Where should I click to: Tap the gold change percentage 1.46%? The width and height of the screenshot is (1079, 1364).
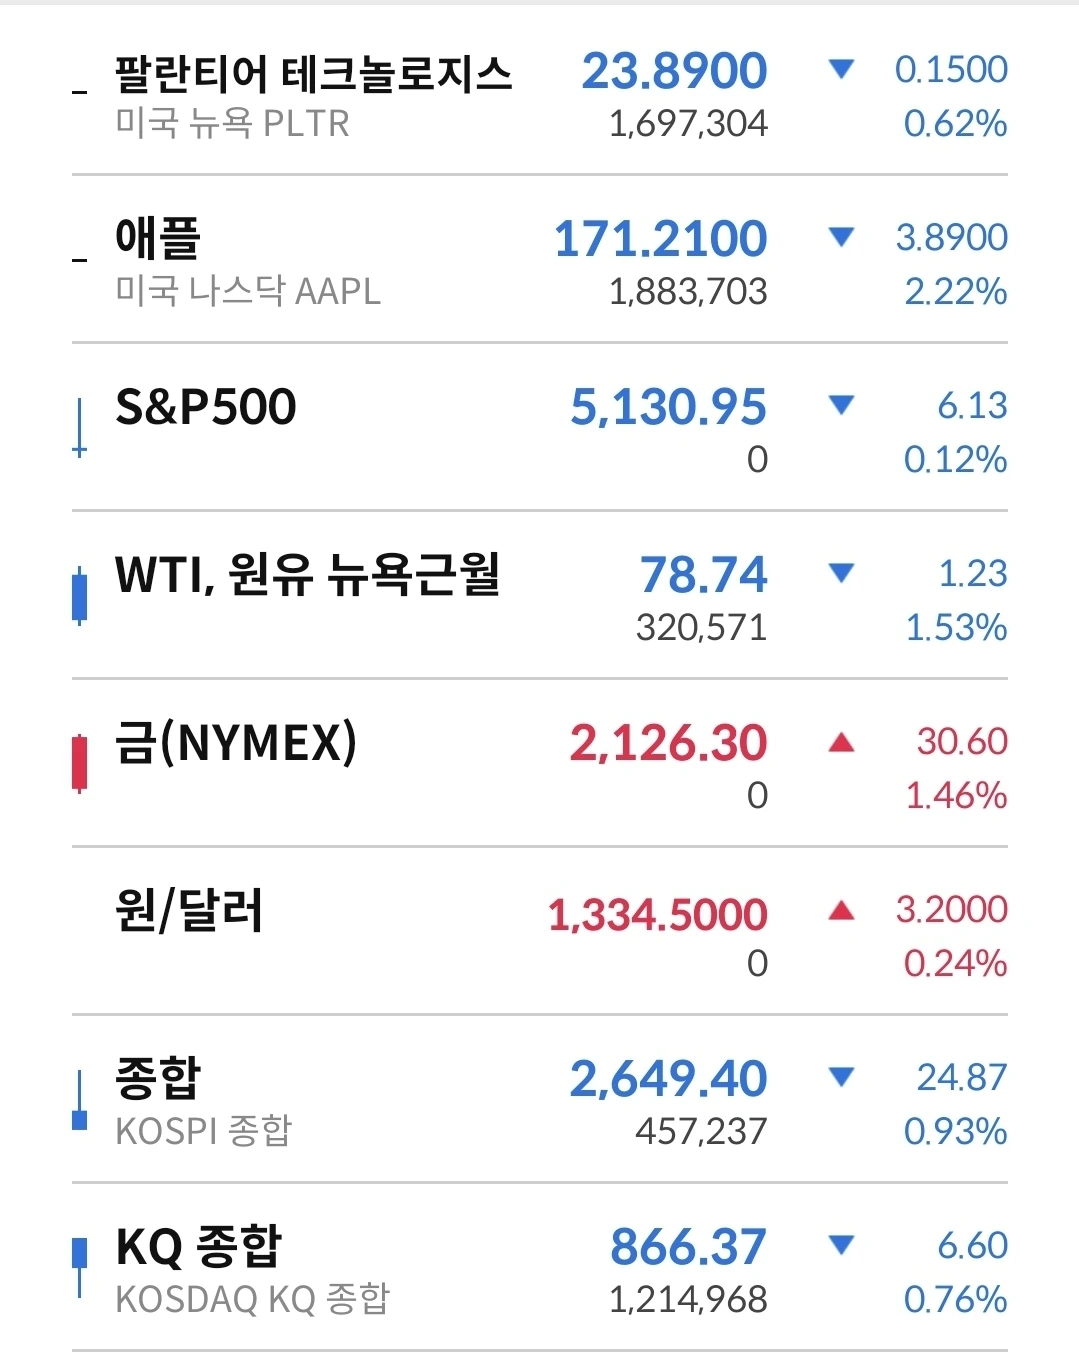pos(956,796)
